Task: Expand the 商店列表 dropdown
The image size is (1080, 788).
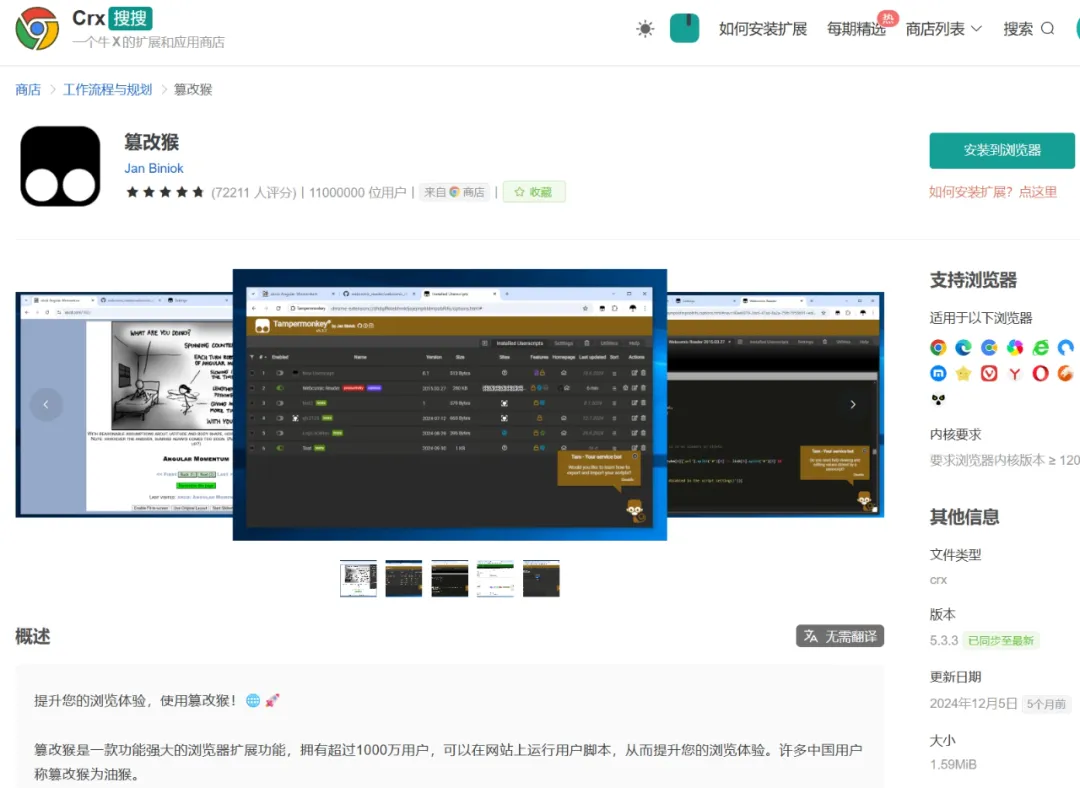Action: pyautogui.click(x=944, y=29)
